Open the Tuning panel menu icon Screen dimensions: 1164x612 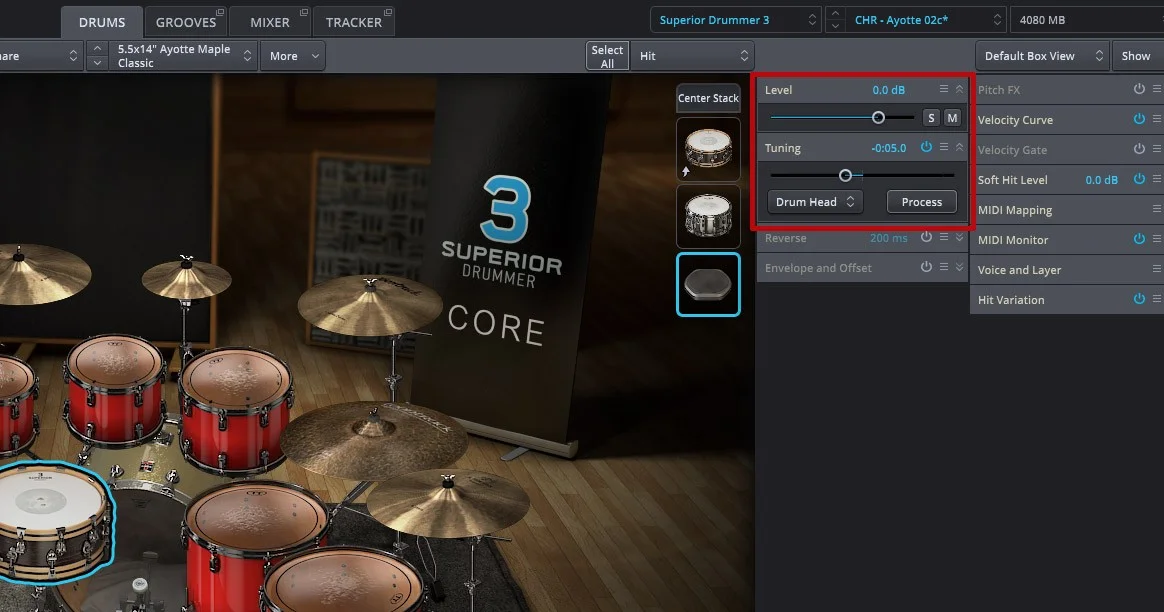pyautogui.click(x=944, y=147)
